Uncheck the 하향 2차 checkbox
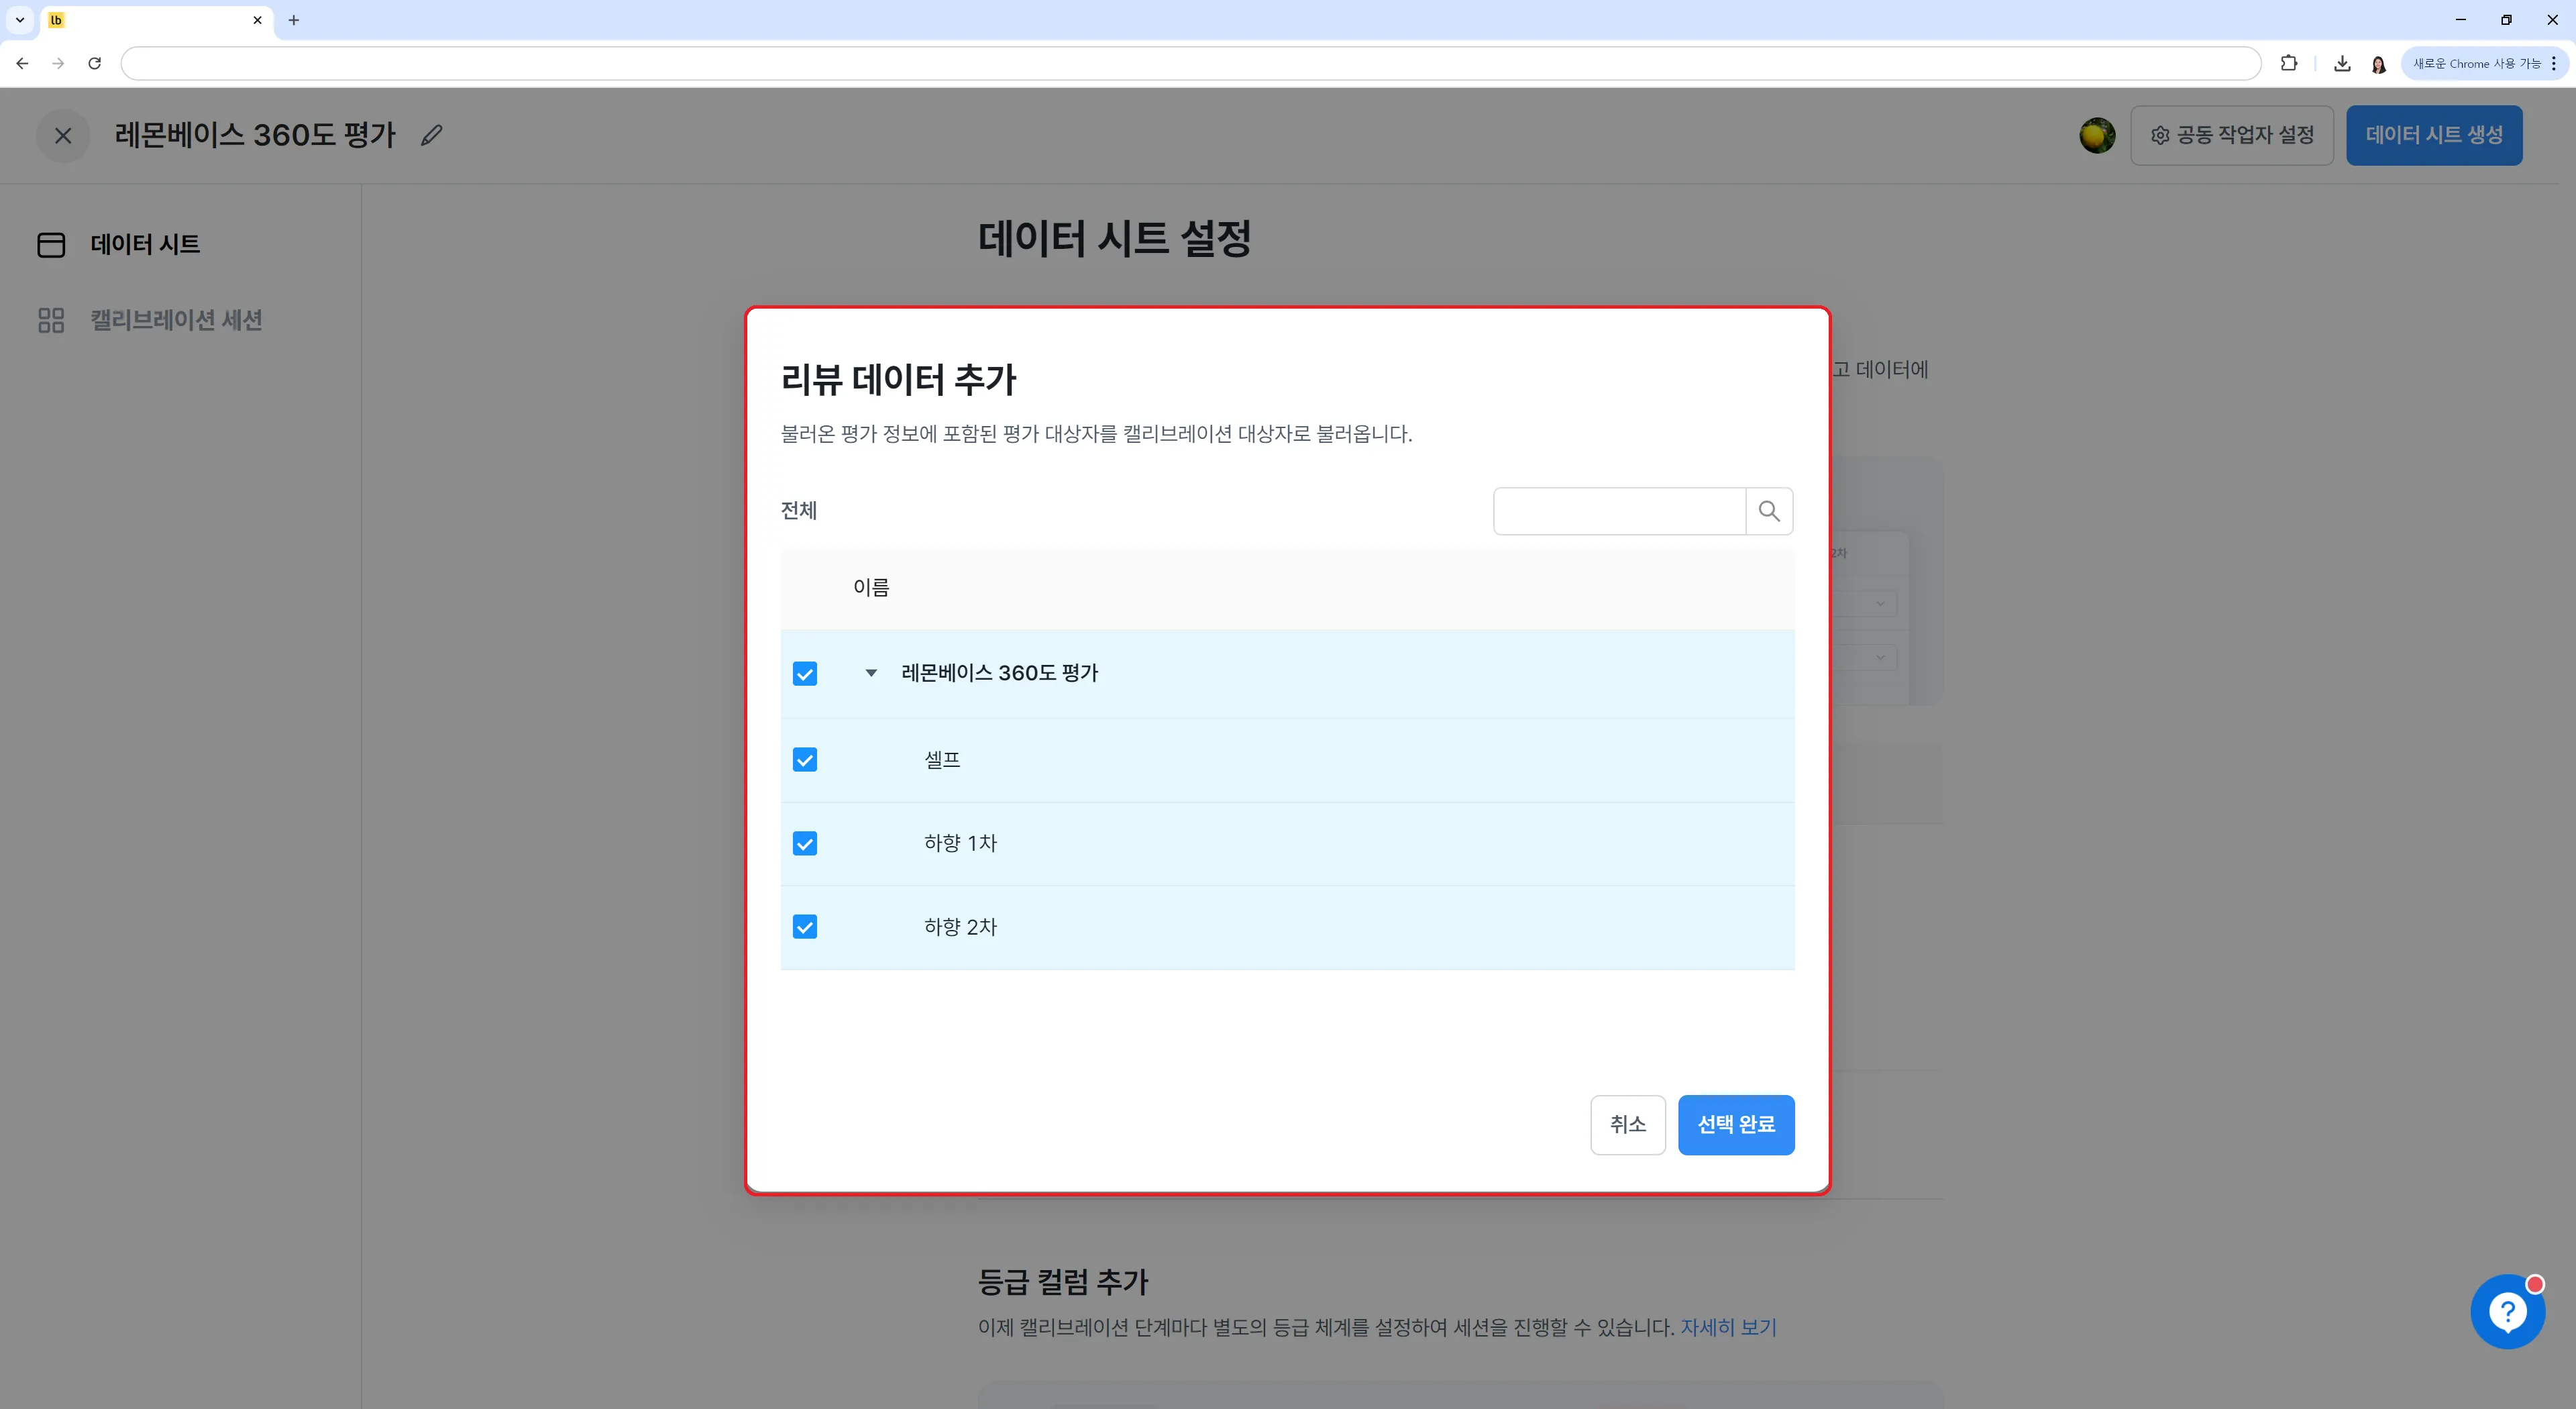The width and height of the screenshot is (2576, 1409). pos(805,927)
